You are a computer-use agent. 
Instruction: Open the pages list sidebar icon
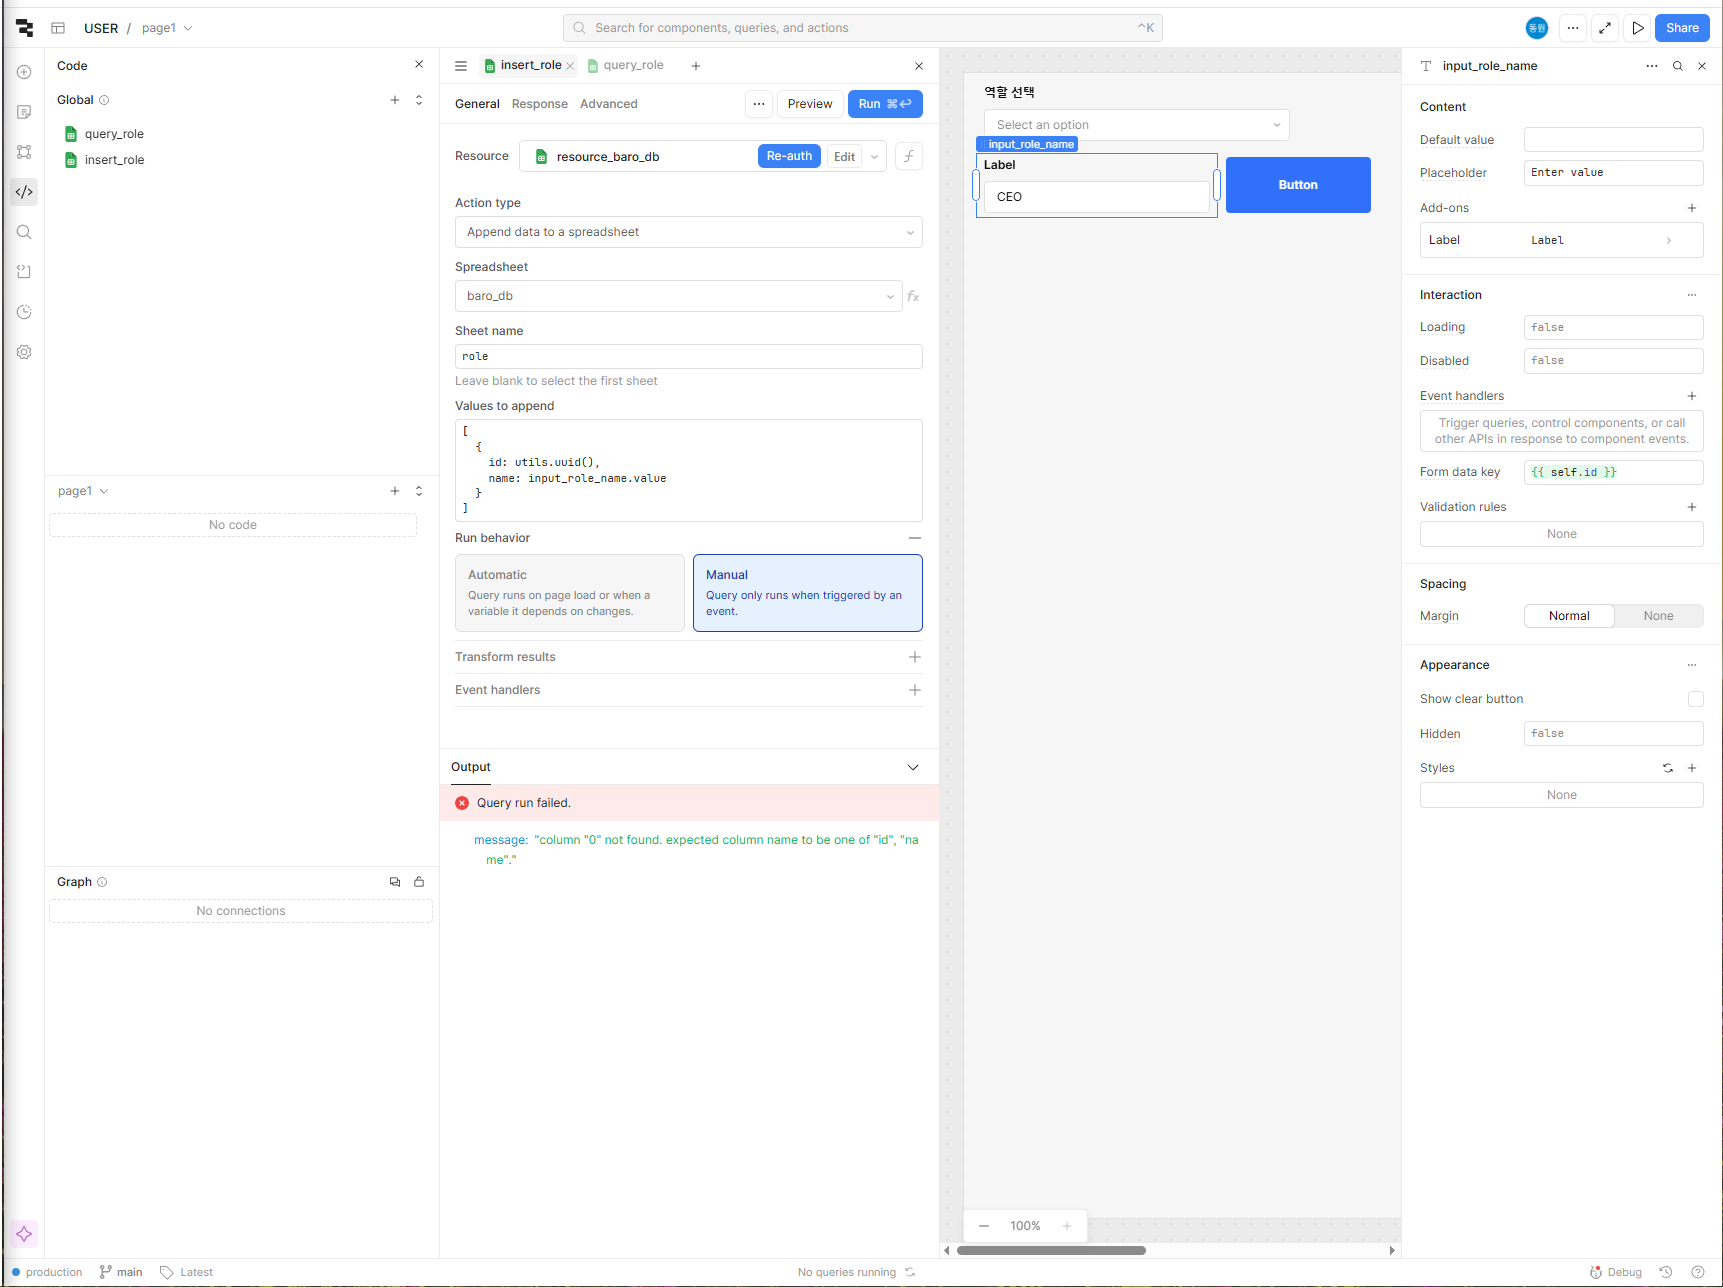[x=24, y=112]
